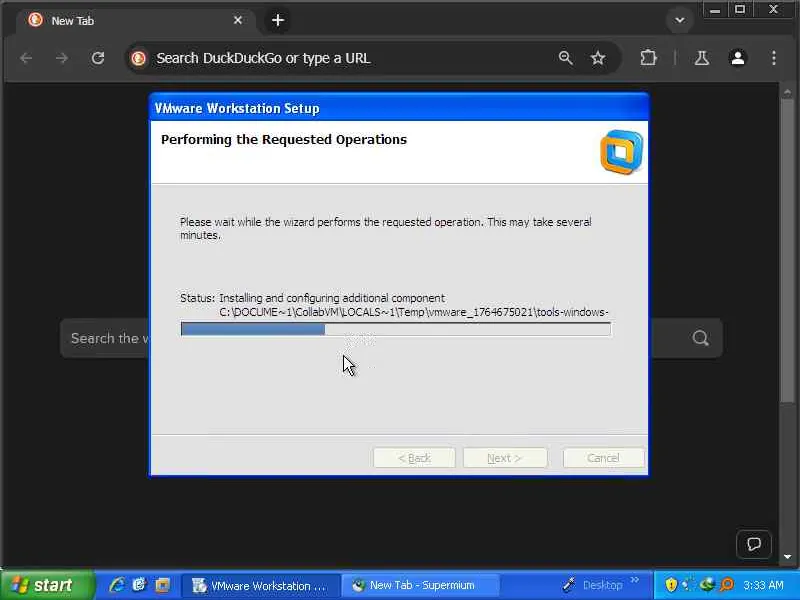Minimize the Supermium browser window
The width and height of the screenshot is (800, 600).
(715, 10)
